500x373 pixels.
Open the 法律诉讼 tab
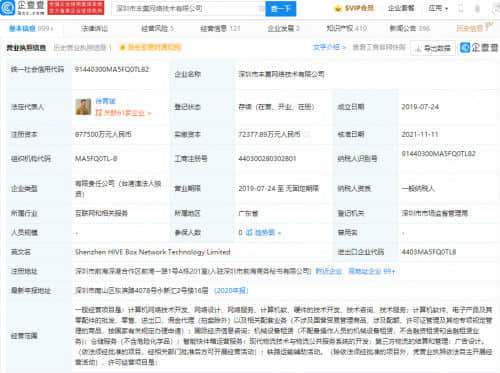94,29
